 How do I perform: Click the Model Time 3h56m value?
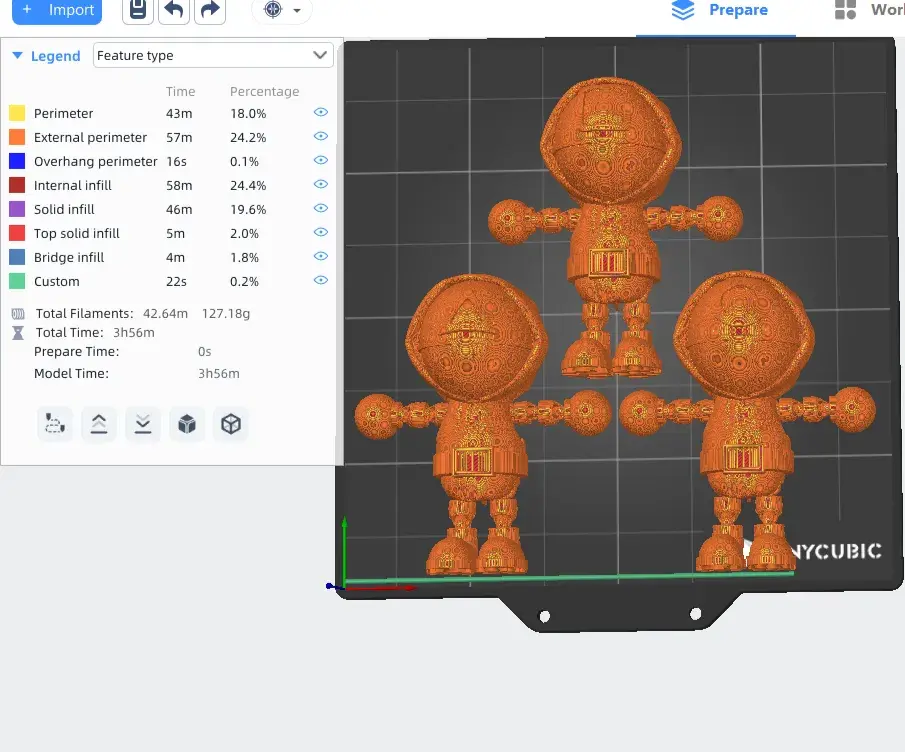click(x=219, y=373)
